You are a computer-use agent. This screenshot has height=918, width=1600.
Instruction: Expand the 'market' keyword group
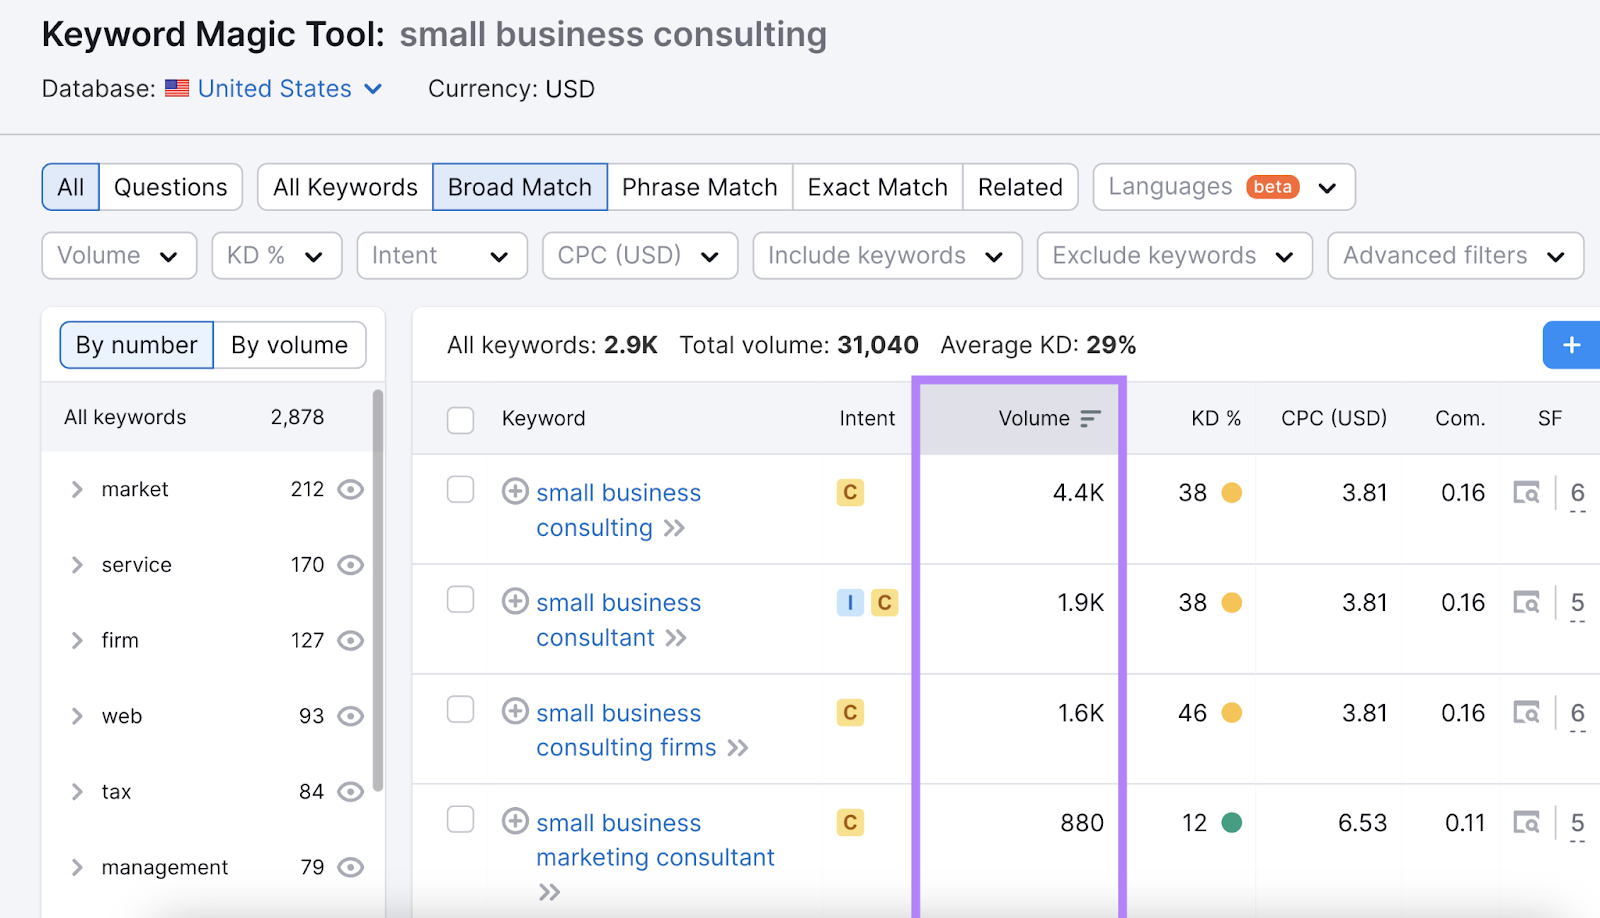pos(77,489)
